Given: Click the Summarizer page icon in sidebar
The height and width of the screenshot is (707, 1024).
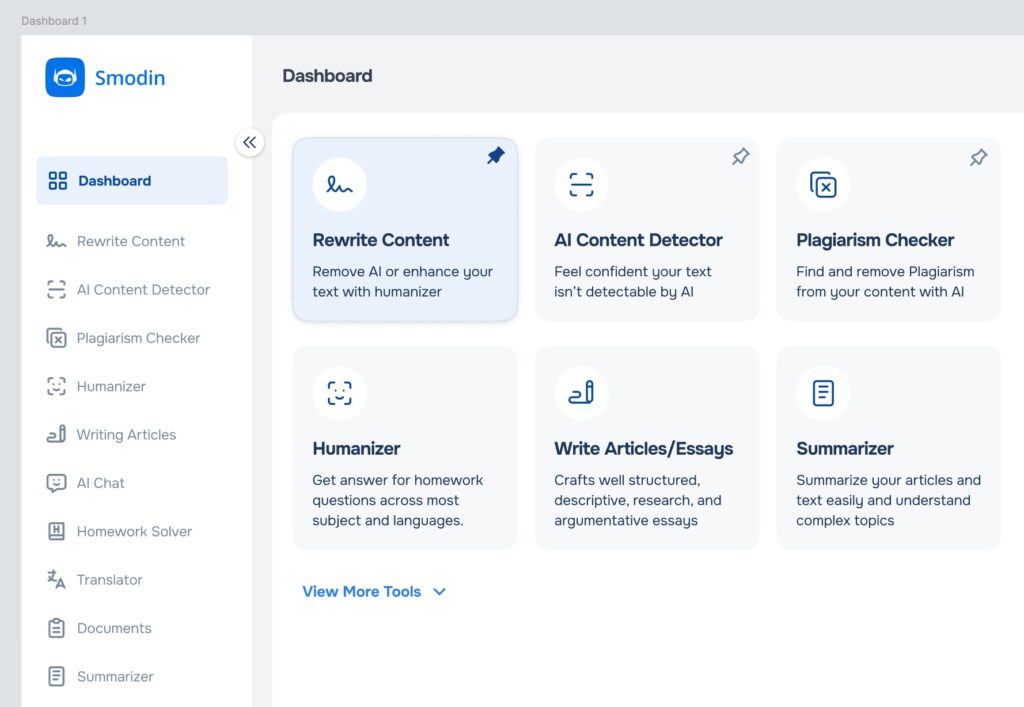Looking at the screenshot, I should 56,676.
